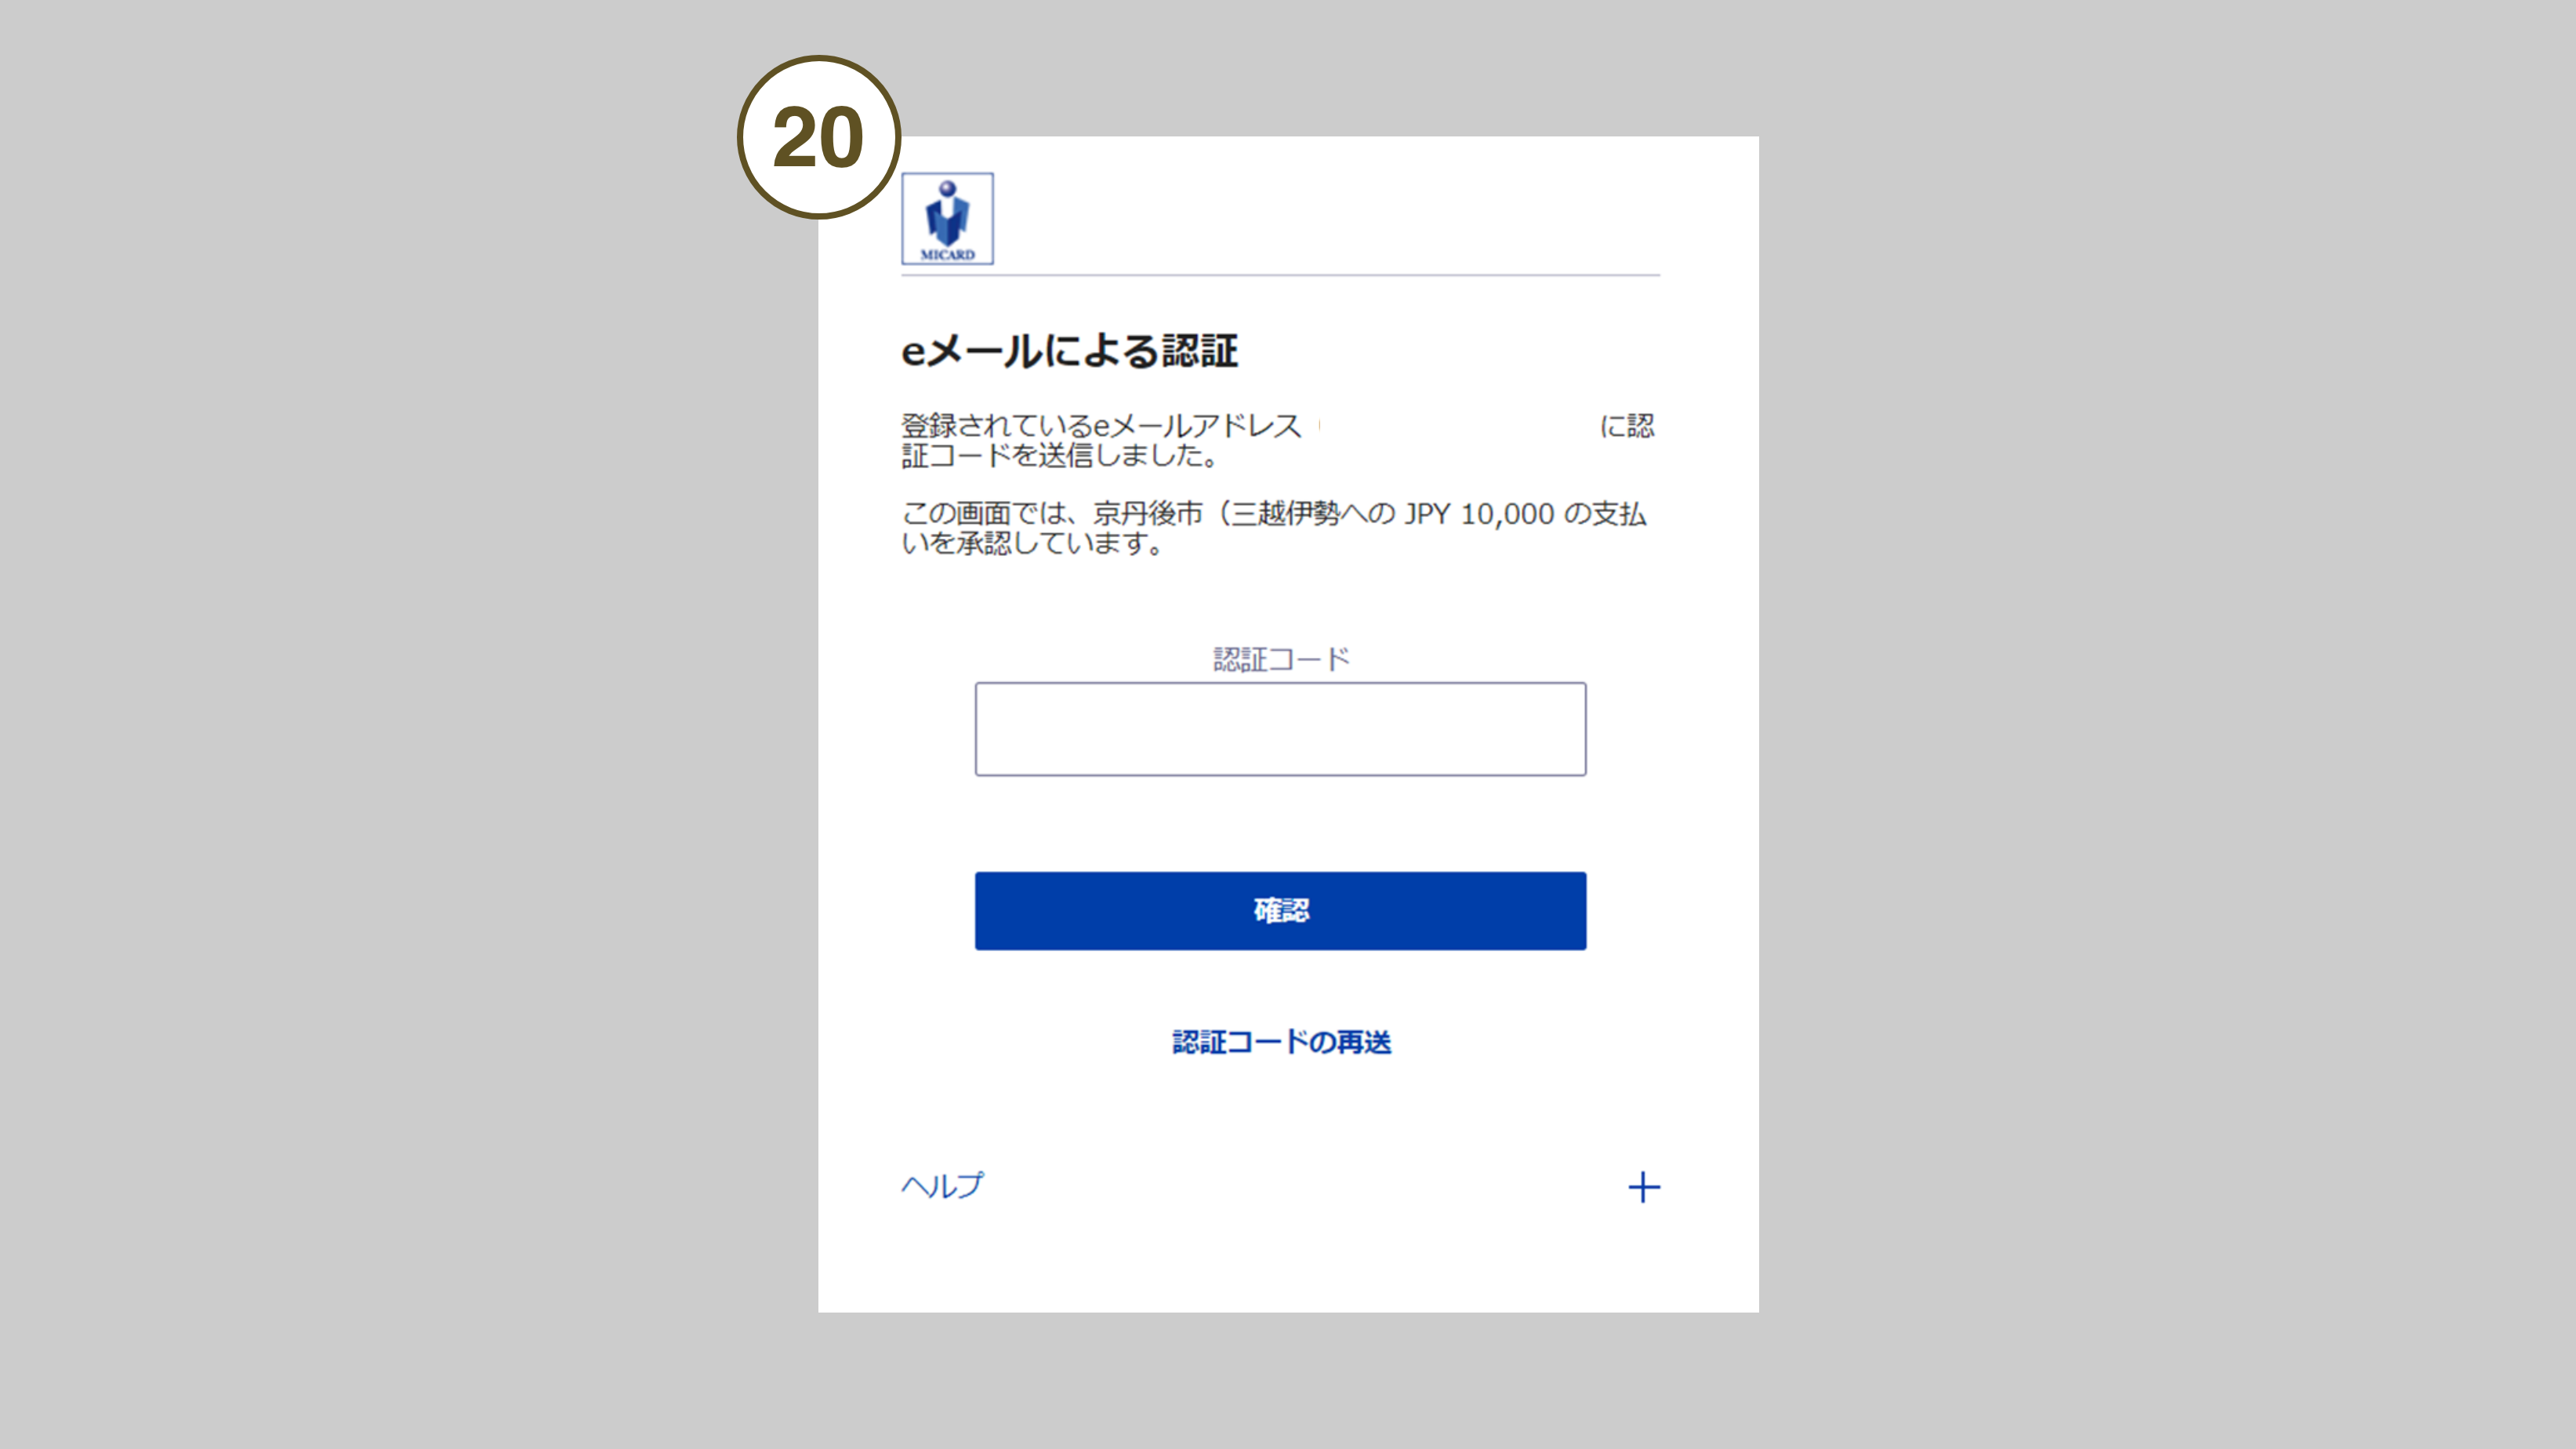Click the MICARD logo icon

[947, 218]
